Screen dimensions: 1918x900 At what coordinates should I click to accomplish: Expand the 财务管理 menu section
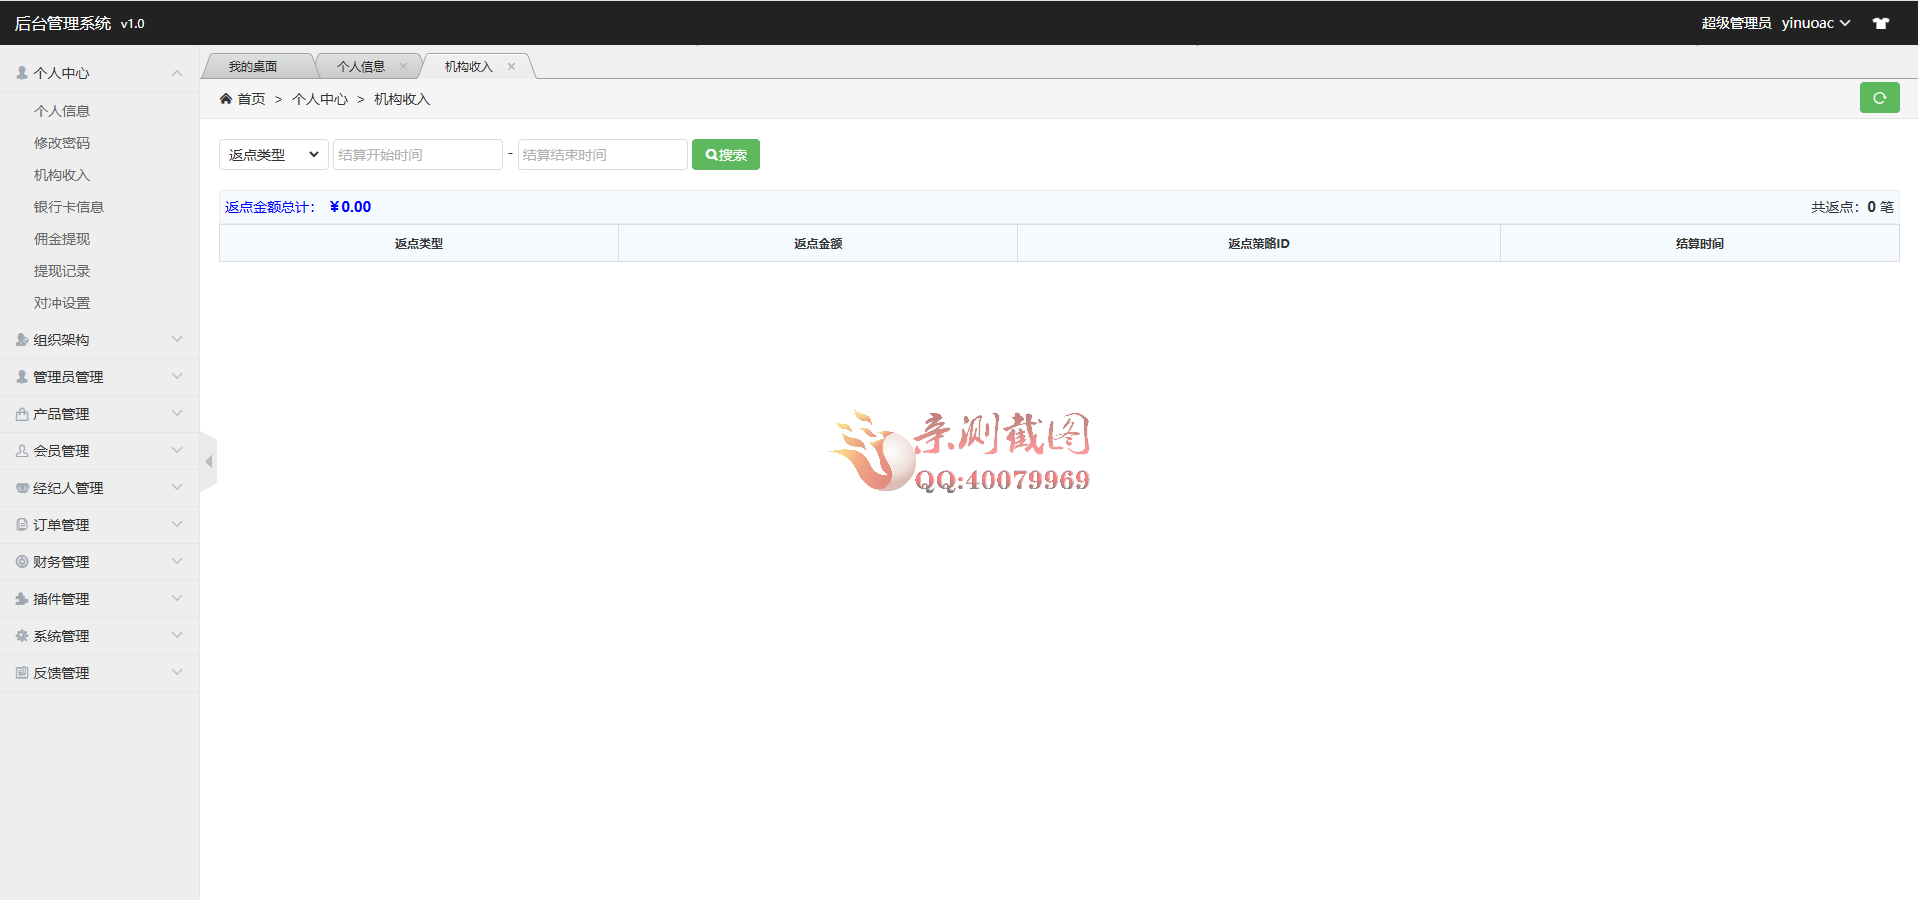pyautogui.click(x=99, y=562)
